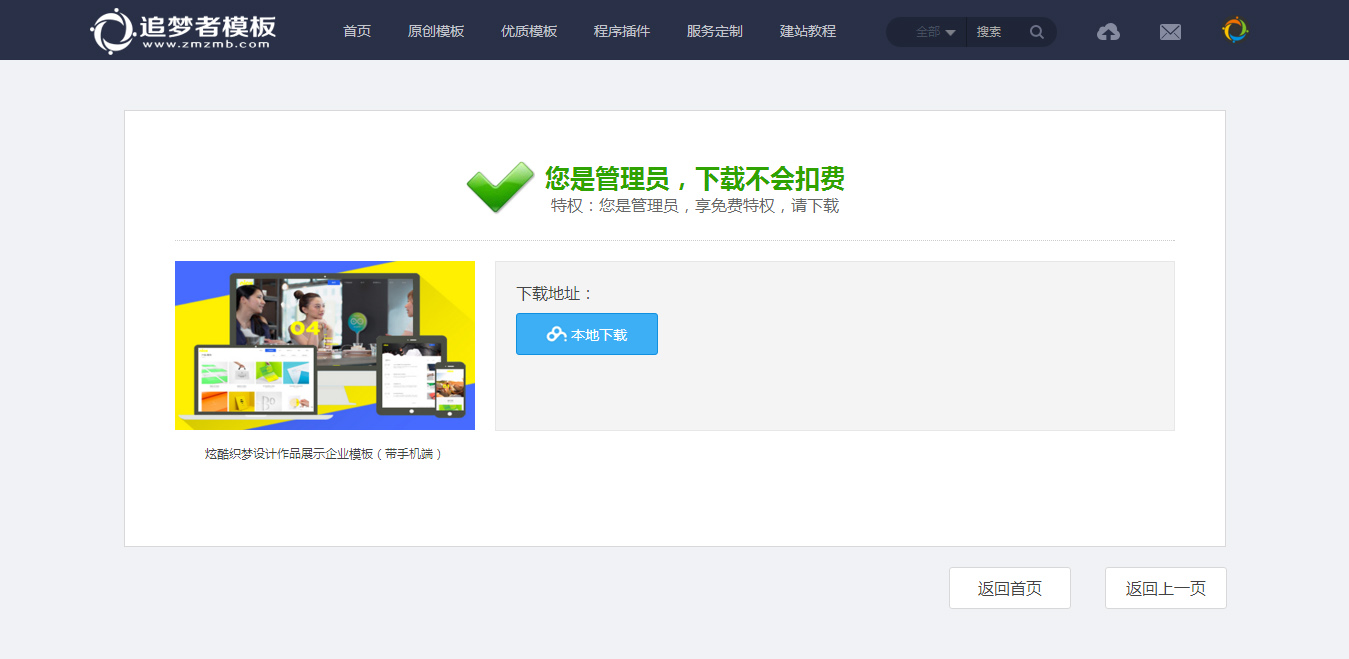Open the template preview thumbnail image
Image resolution: width=1349 pixels, height=659 pixels.
click(325, 345)
